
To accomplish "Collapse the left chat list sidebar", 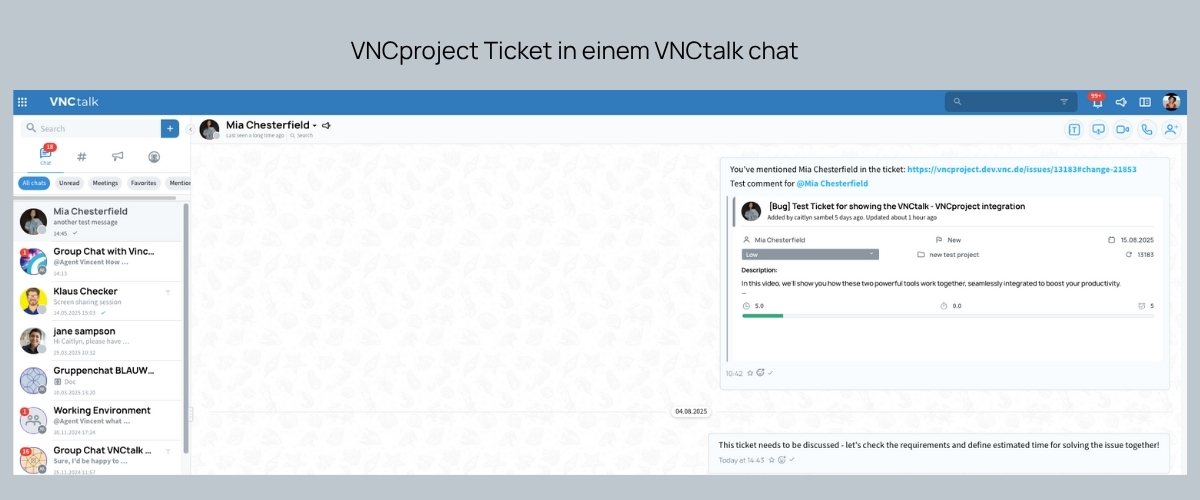I will [190, 129].
